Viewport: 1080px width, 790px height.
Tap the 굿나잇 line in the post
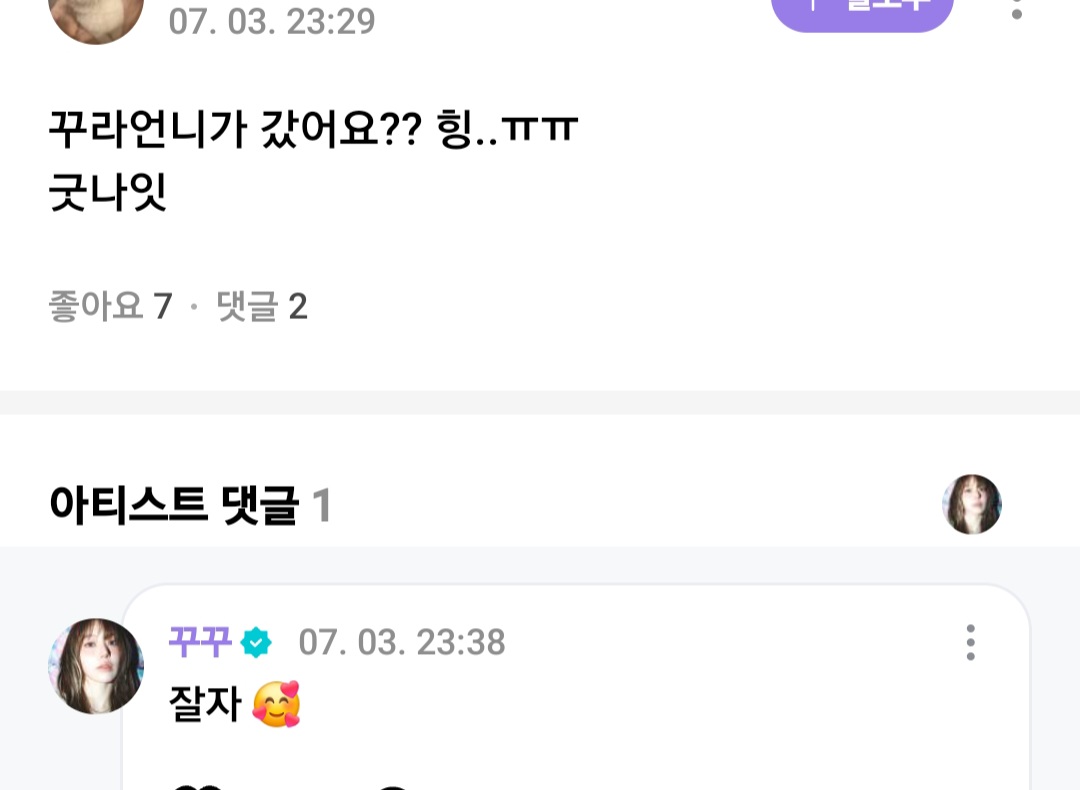pos(107,192)
